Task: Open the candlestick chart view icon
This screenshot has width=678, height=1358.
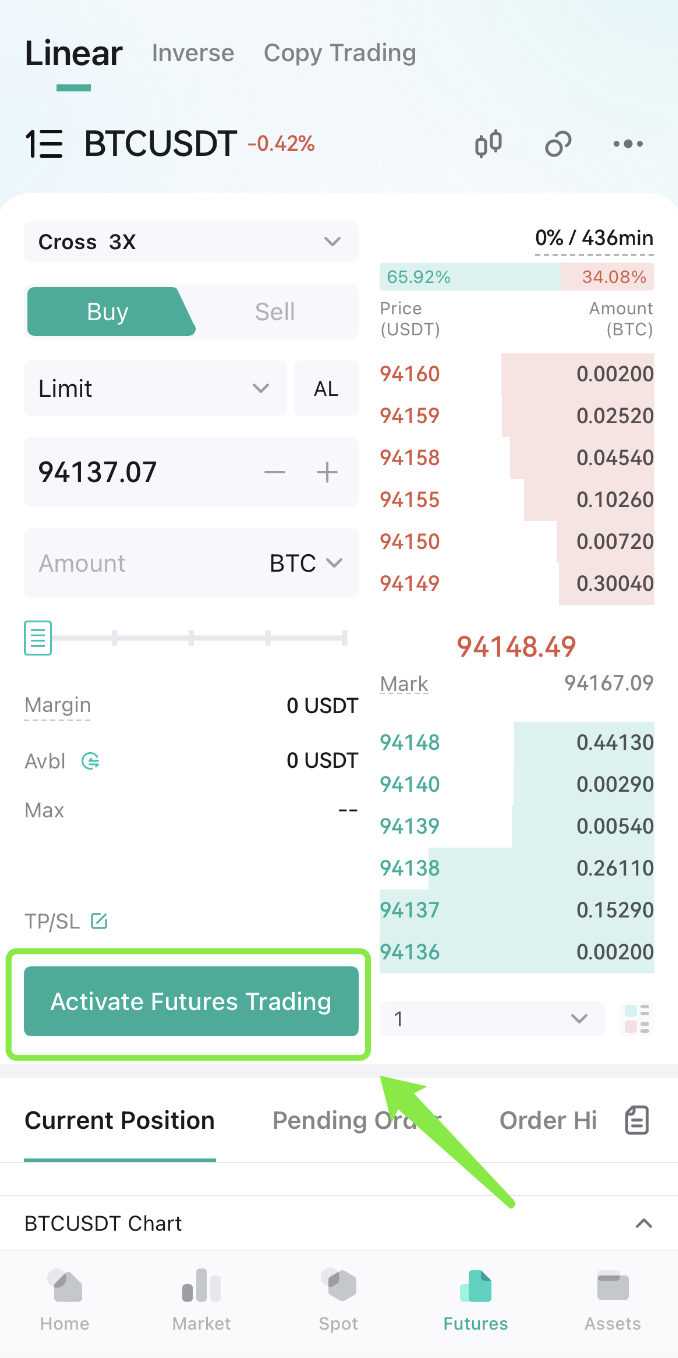Action: 487,144
